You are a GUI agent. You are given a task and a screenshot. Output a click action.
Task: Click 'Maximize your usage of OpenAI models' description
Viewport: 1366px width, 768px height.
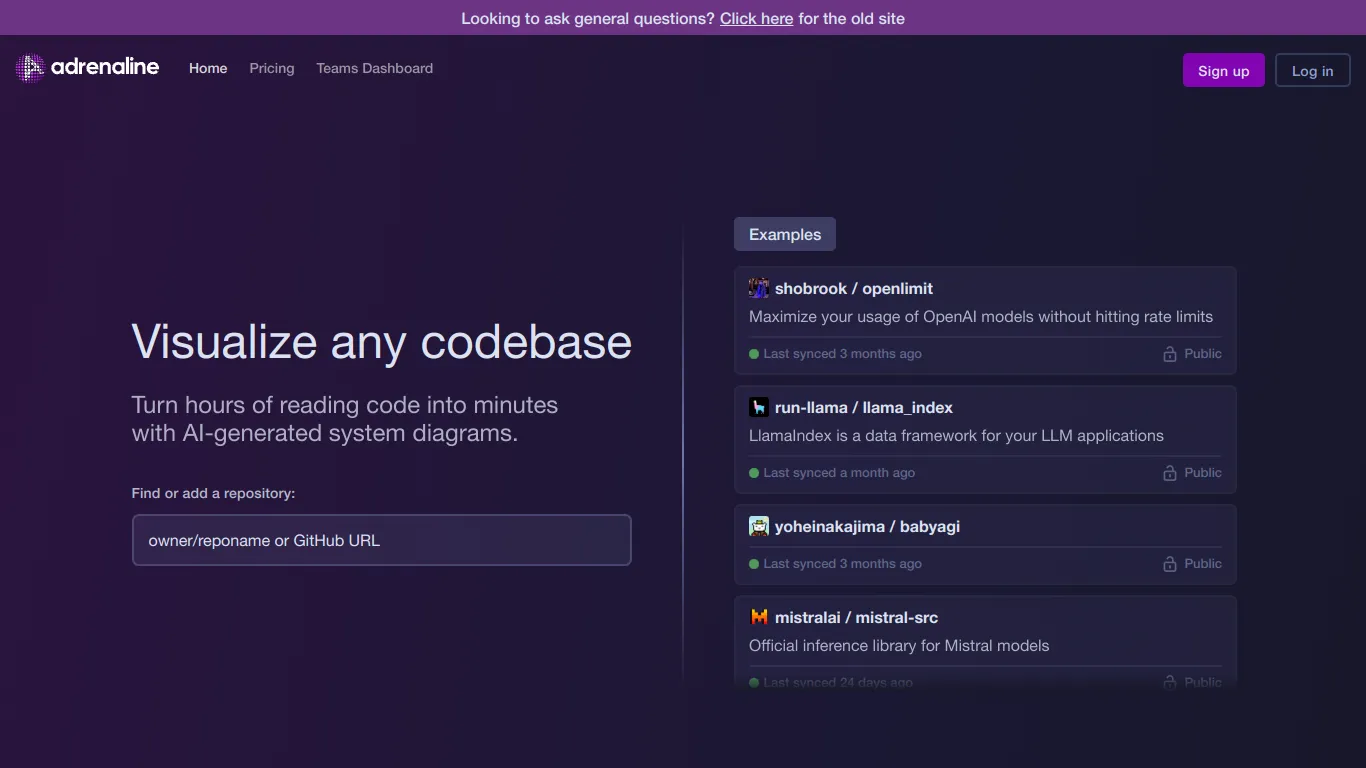tap(981, 316)
